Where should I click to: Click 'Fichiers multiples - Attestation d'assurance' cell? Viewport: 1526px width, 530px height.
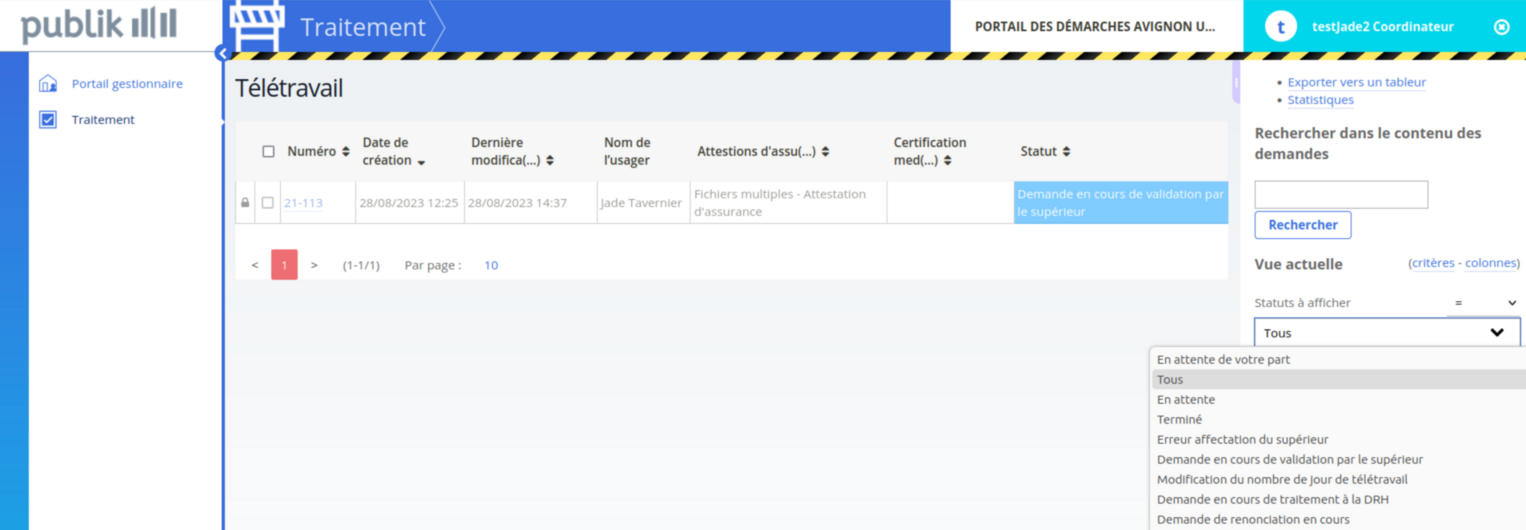[x=788, y=203]
